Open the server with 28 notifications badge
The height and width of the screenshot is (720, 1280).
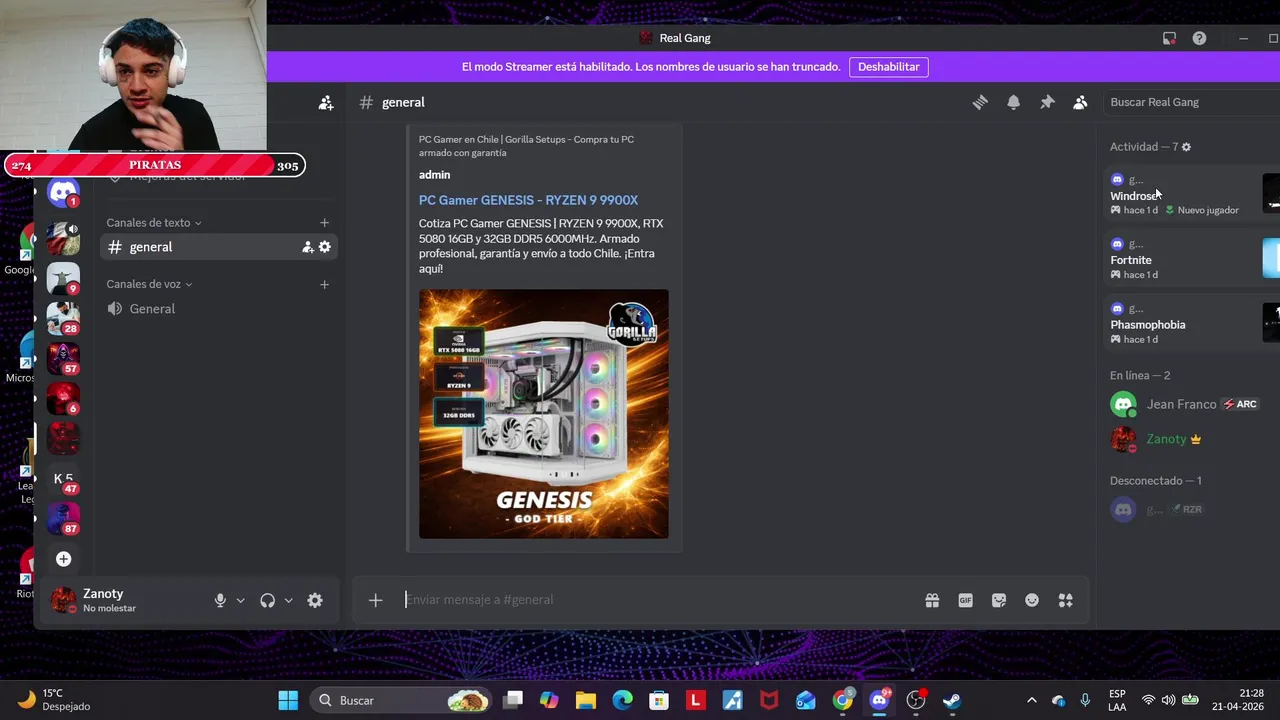(63, 318)
